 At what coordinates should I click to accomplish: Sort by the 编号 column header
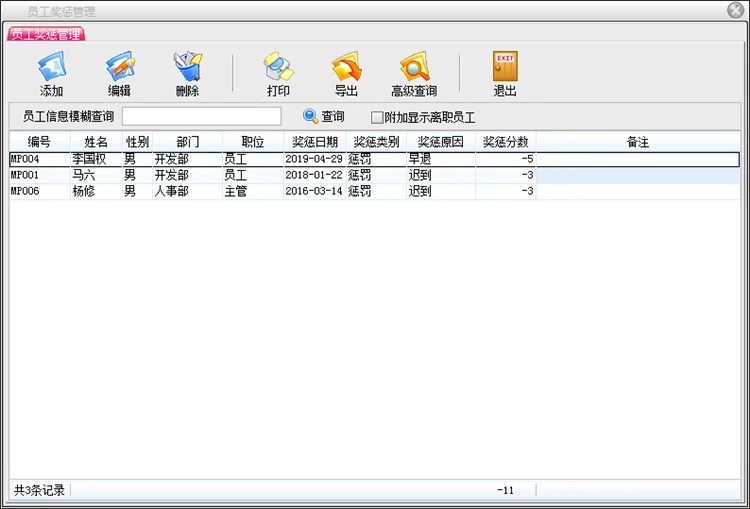pos(40,142)
